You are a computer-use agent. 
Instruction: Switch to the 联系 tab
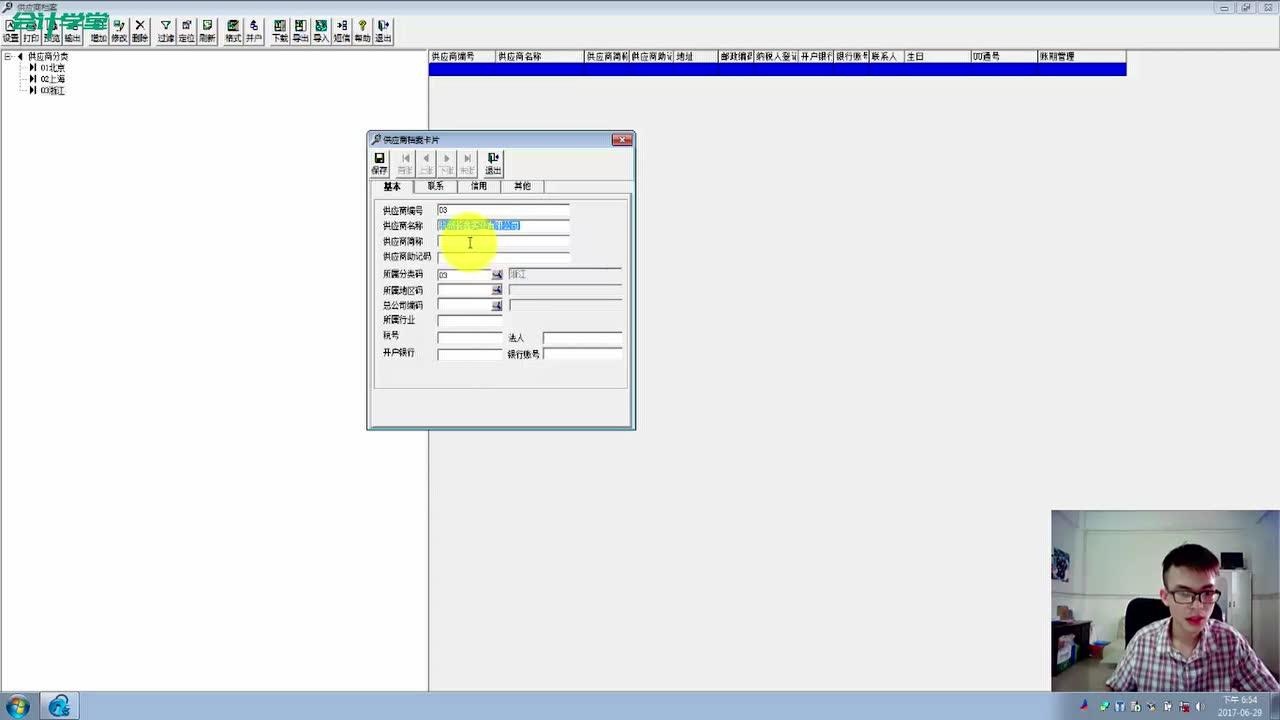pos(435,186)
